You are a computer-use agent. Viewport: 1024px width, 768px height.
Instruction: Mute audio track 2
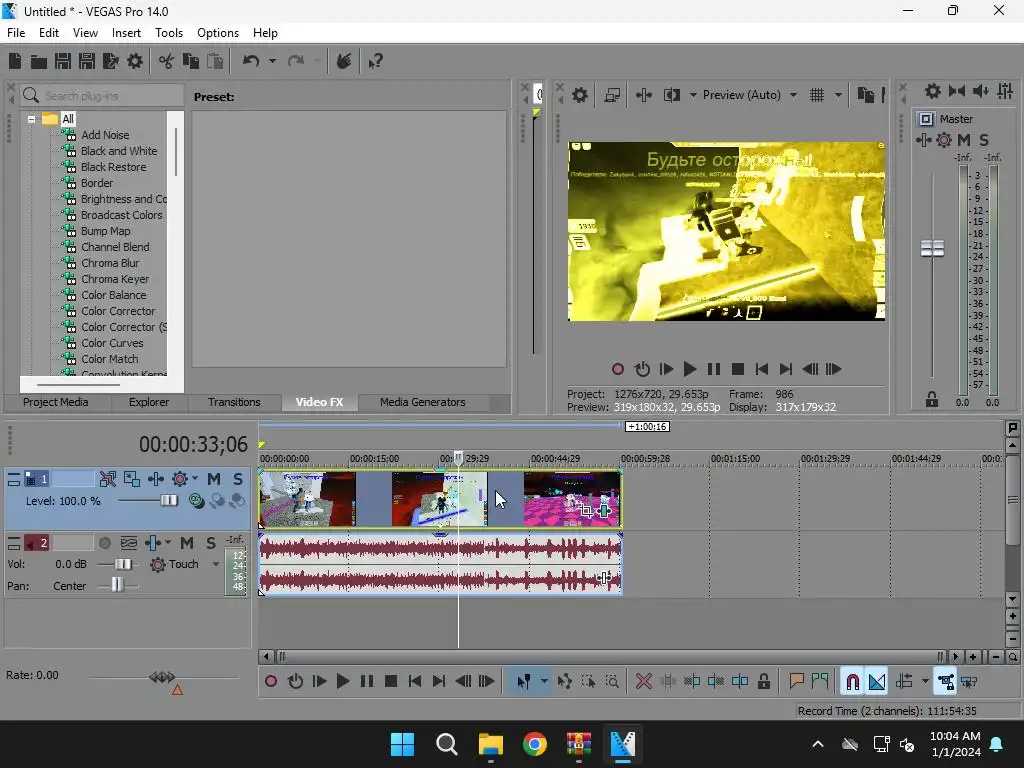click(x=187, y=543)
